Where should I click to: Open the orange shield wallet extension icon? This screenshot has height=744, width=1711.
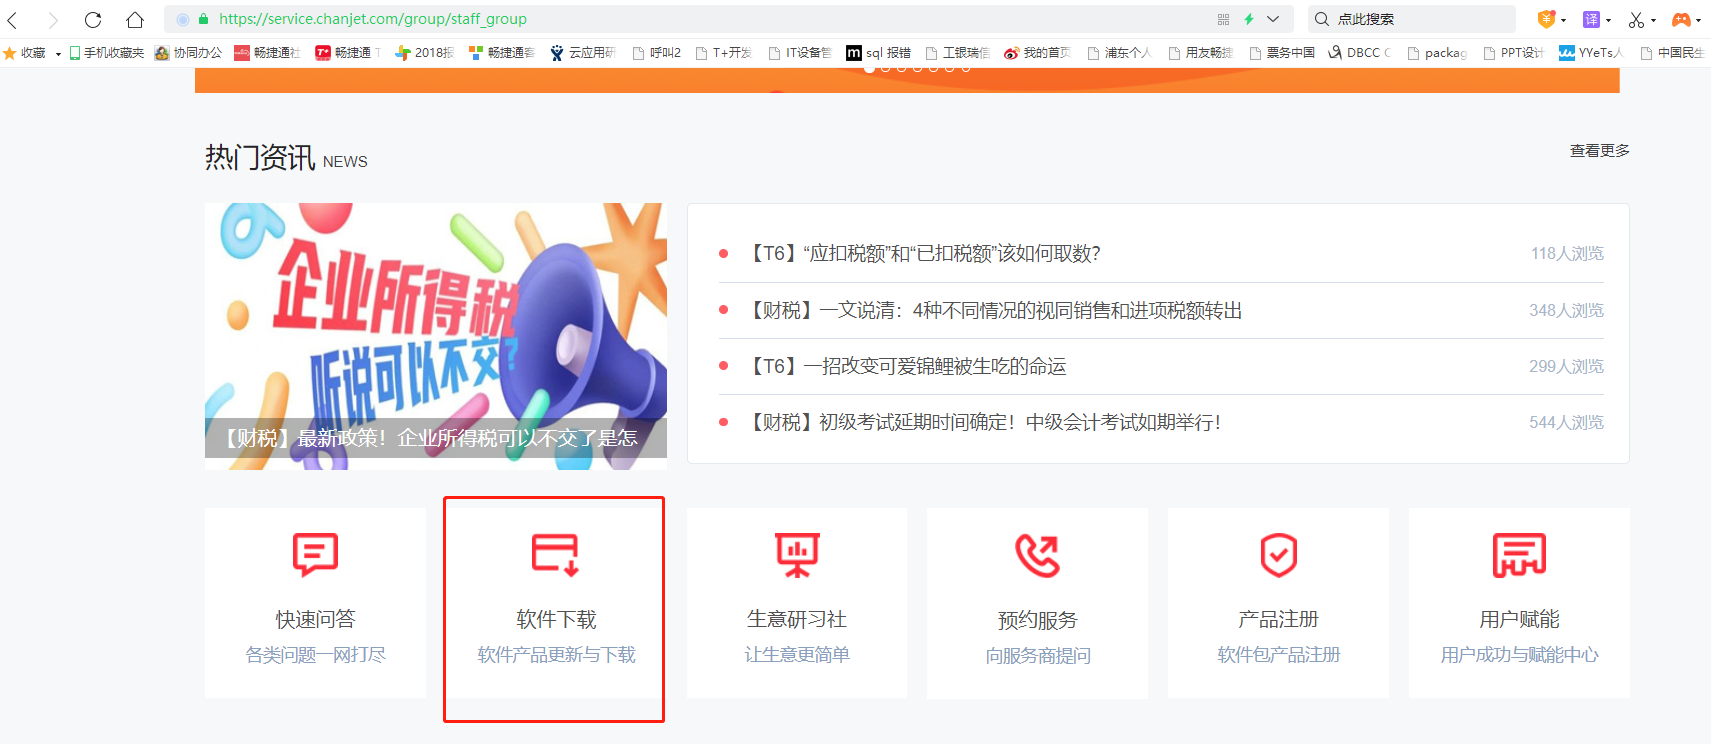1546,19
